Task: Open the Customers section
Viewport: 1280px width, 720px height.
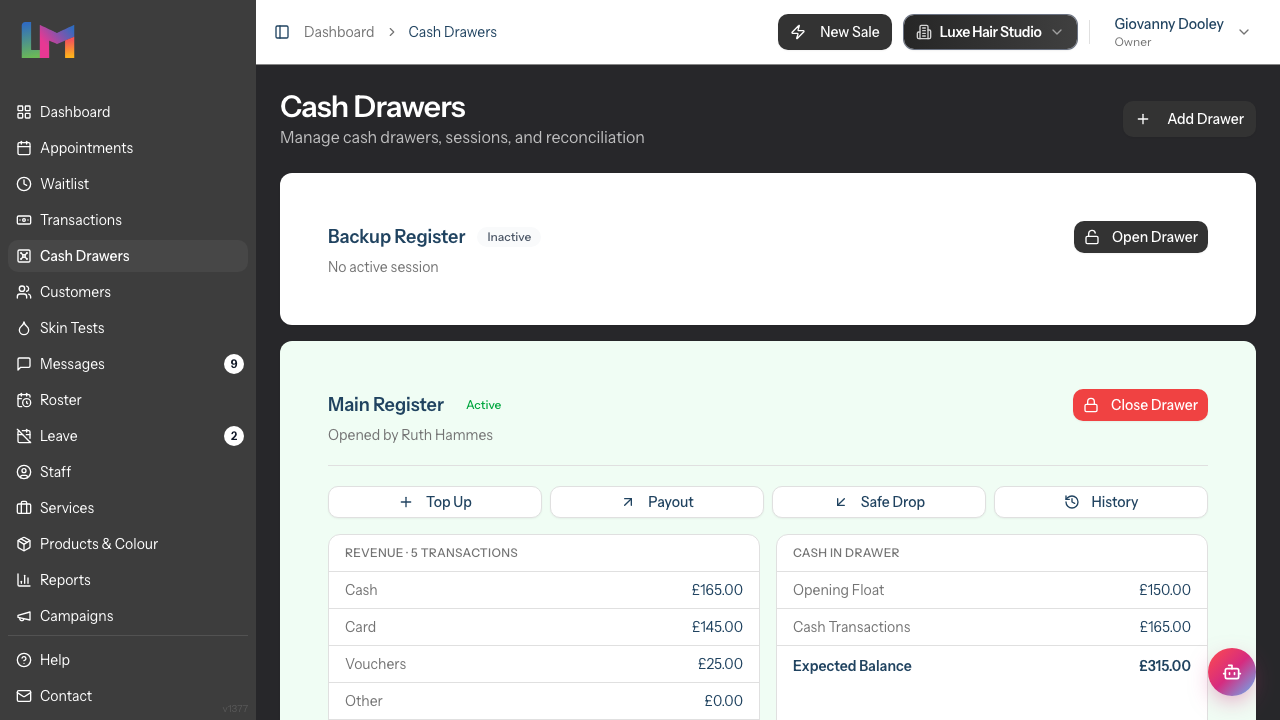Action: 128,292
